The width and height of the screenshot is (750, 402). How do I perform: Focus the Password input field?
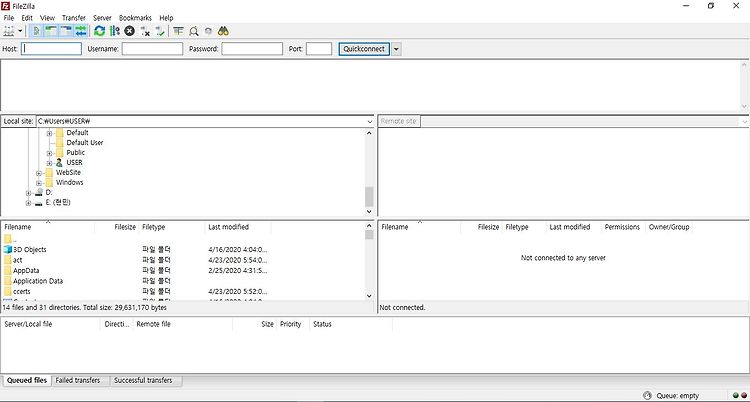coord(252,49)
